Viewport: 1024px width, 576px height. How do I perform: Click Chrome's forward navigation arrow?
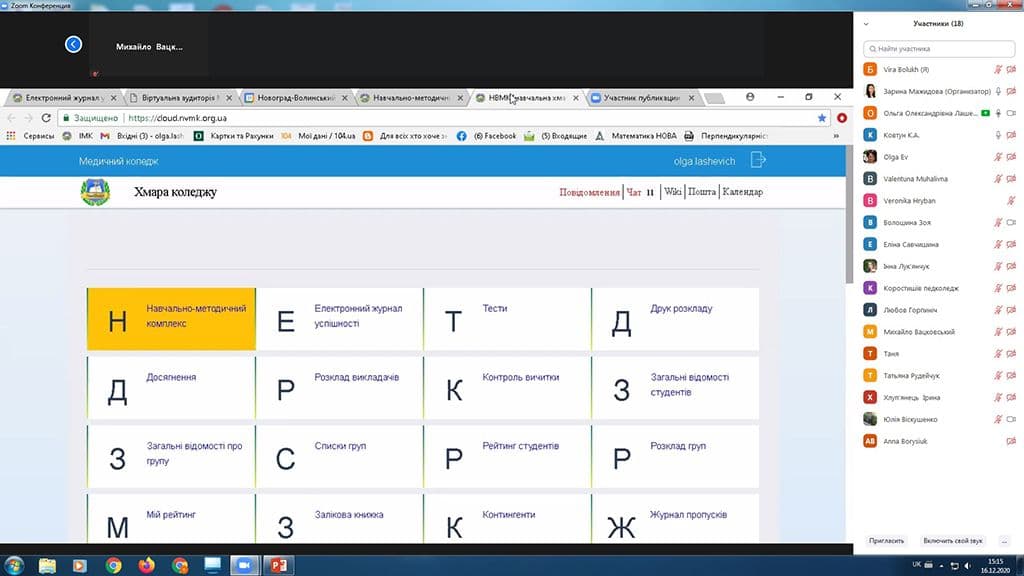click(x=28, y=118)
